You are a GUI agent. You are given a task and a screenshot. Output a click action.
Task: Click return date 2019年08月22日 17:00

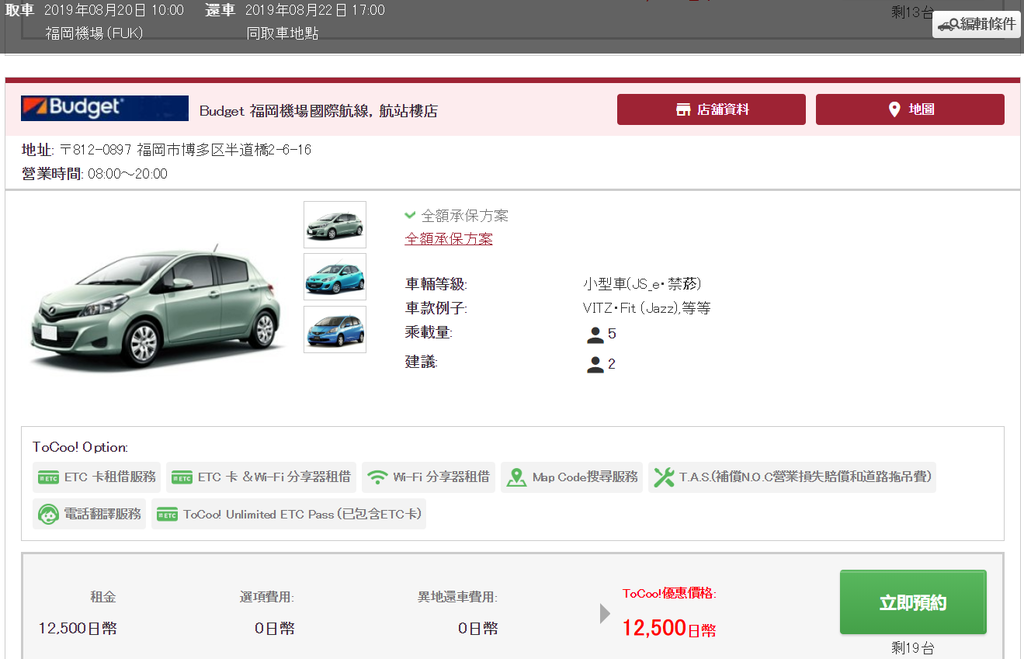(x=315, y=10)
